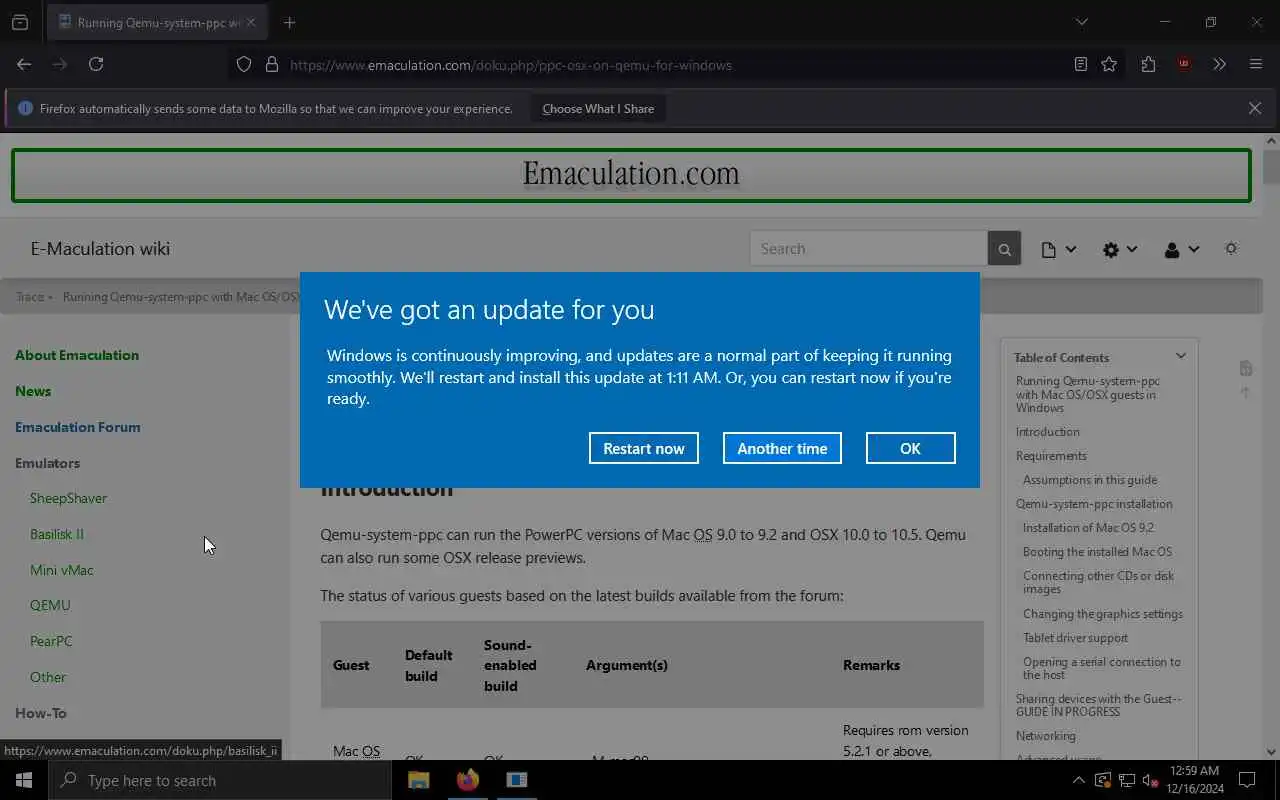The image size is (1280, 800).
Task: Jump to Installation of Mac OS 9.2
Action: (1088, 528)
